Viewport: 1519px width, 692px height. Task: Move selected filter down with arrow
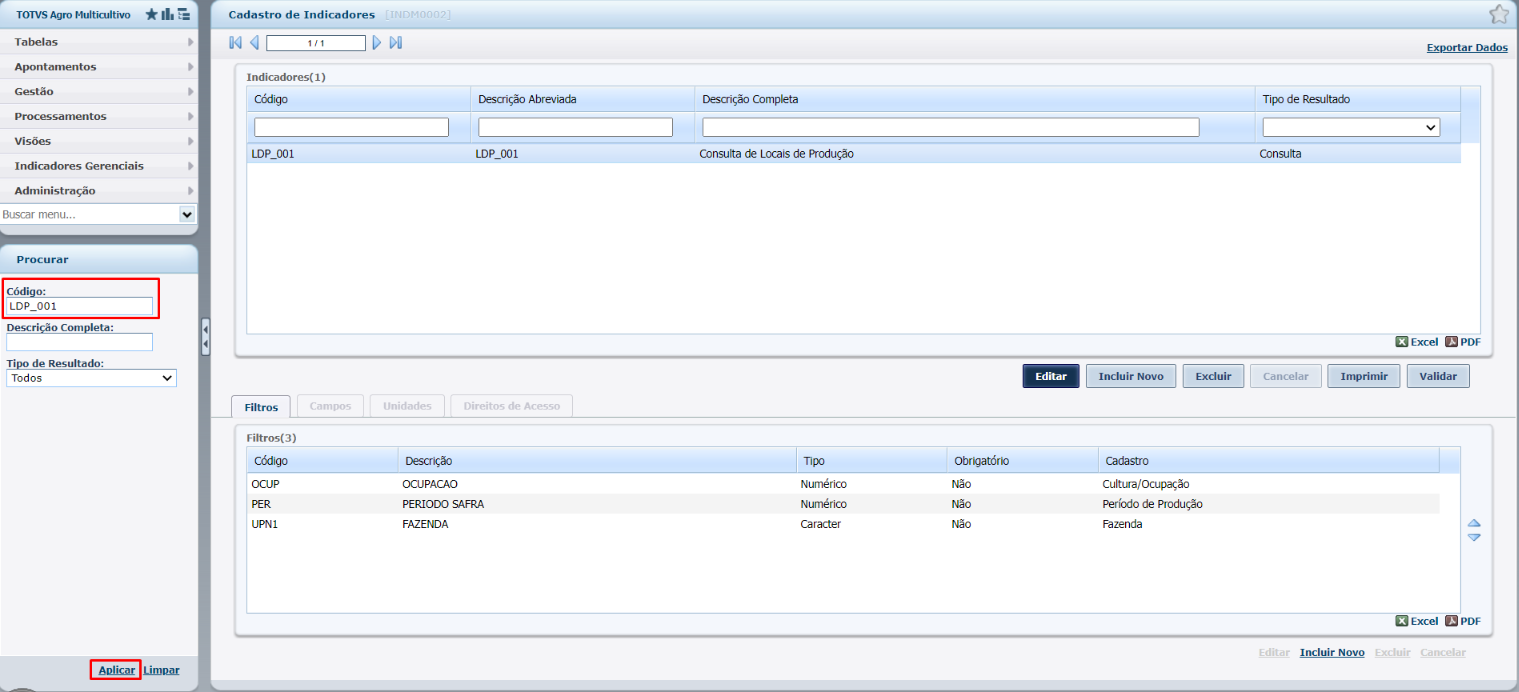tap(1474, 537)
